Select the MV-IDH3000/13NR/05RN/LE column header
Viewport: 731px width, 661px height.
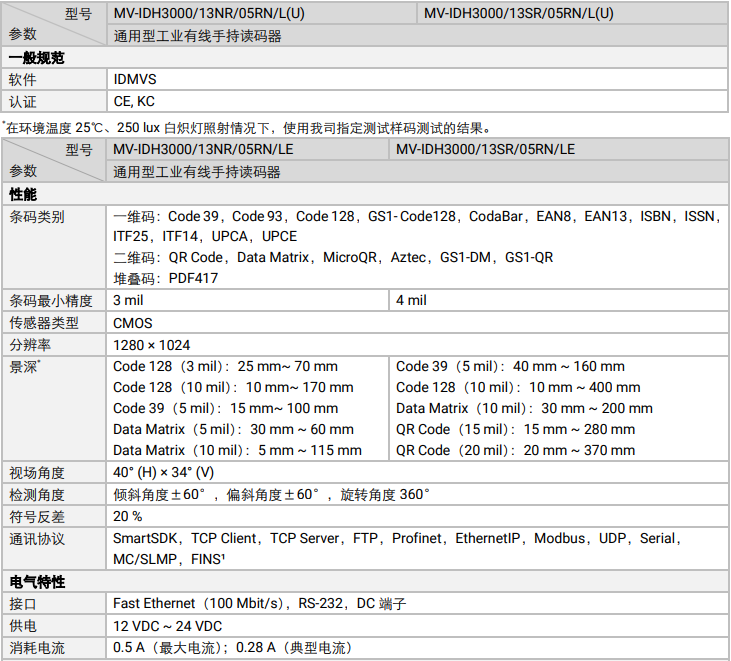(x=204, y=149)
